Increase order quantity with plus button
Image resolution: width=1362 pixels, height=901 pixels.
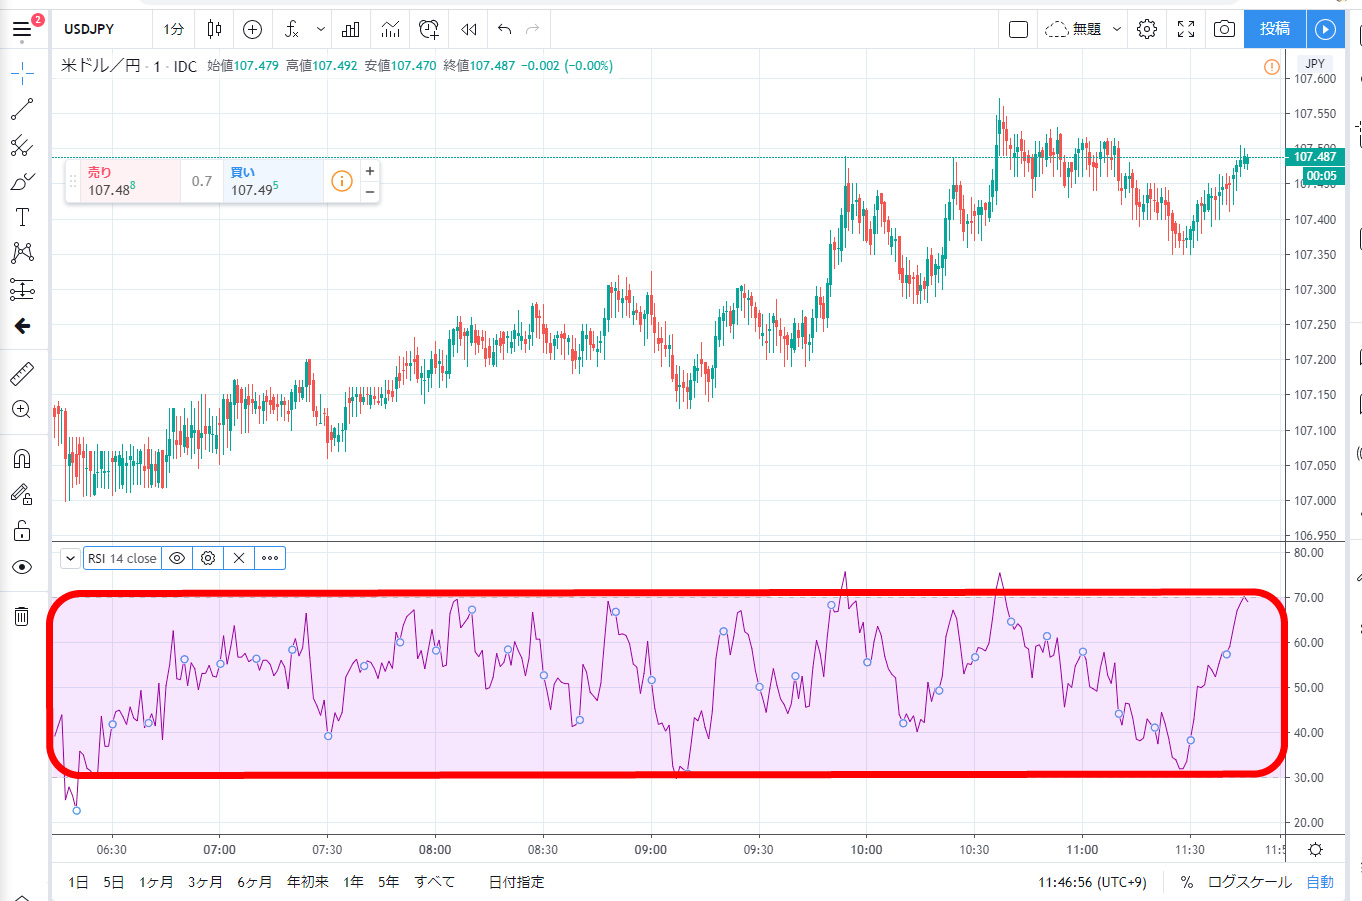click(370, 171)
